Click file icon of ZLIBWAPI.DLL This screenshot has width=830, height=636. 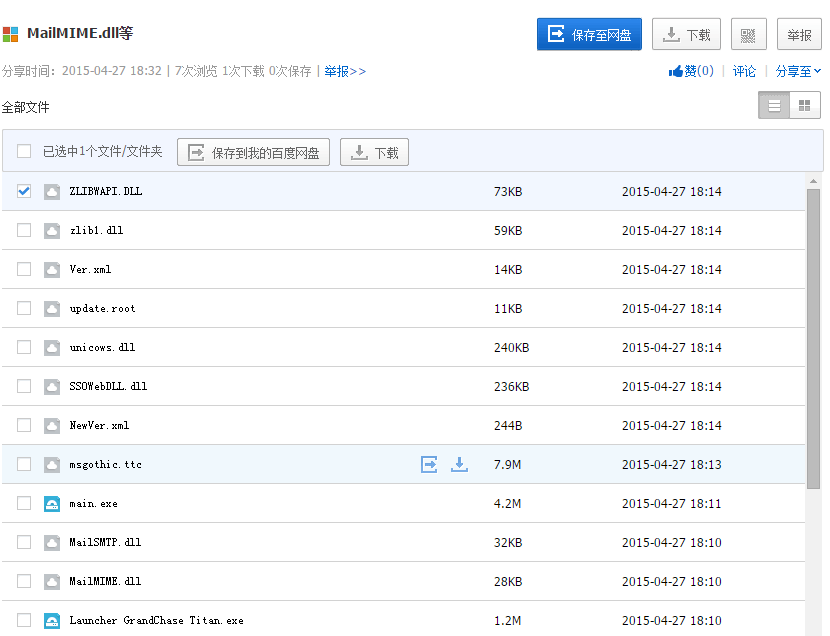[x=52, y=192]
